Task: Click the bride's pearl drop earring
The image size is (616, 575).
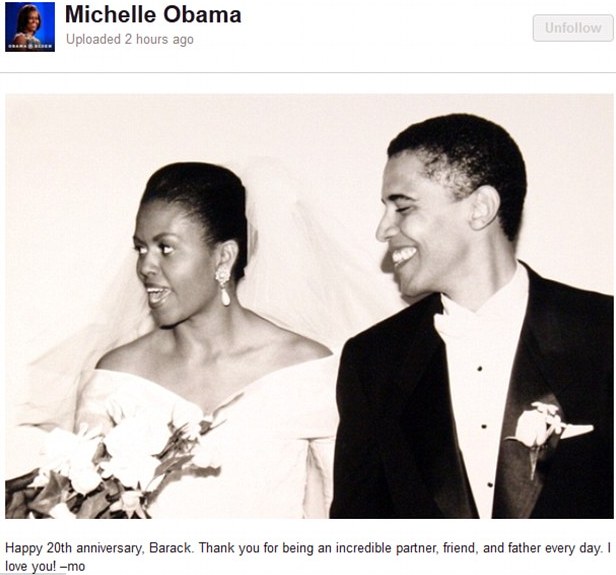Action: [224, 286]
